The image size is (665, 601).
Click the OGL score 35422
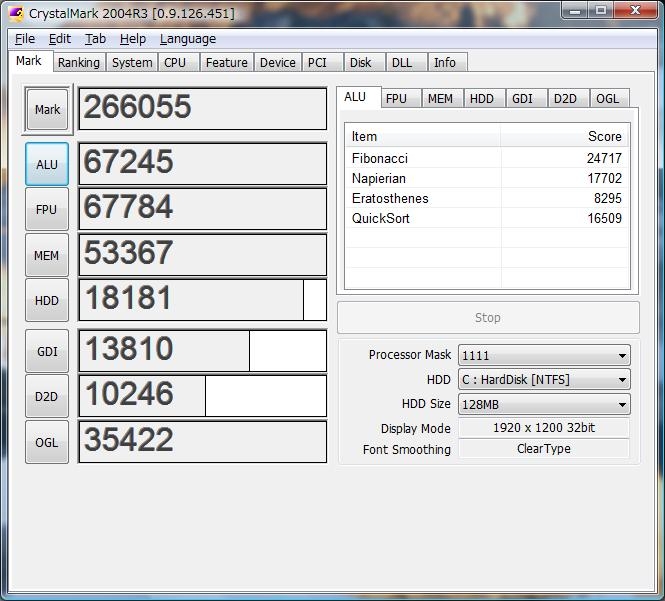coord(203,441)
